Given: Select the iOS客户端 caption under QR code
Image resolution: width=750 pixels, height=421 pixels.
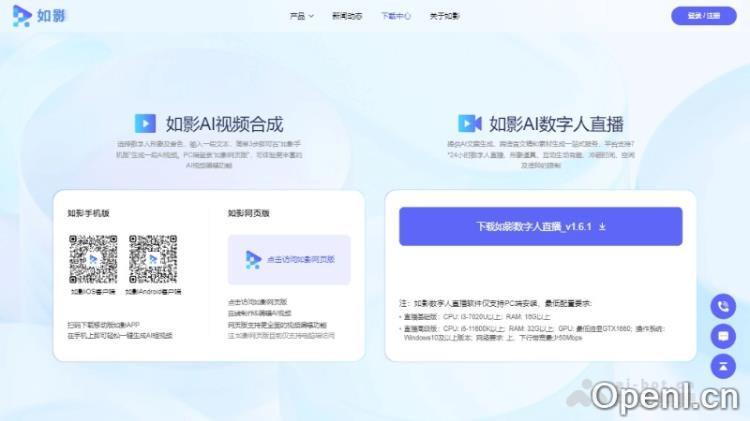Looking at the screenshot, I should point(93,291).
